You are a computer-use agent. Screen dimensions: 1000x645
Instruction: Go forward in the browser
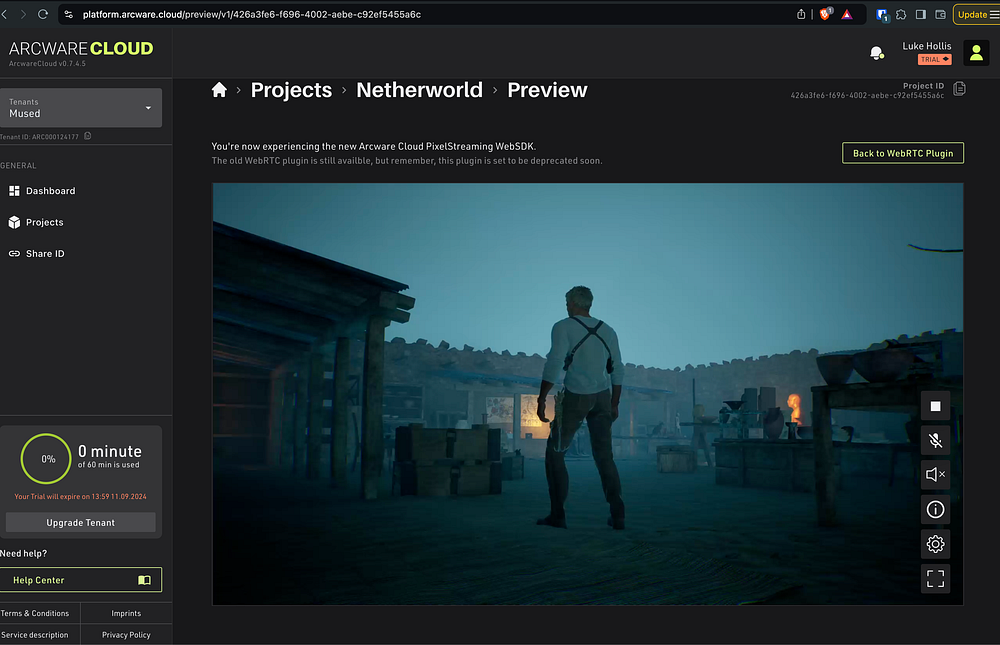point(24,14)
